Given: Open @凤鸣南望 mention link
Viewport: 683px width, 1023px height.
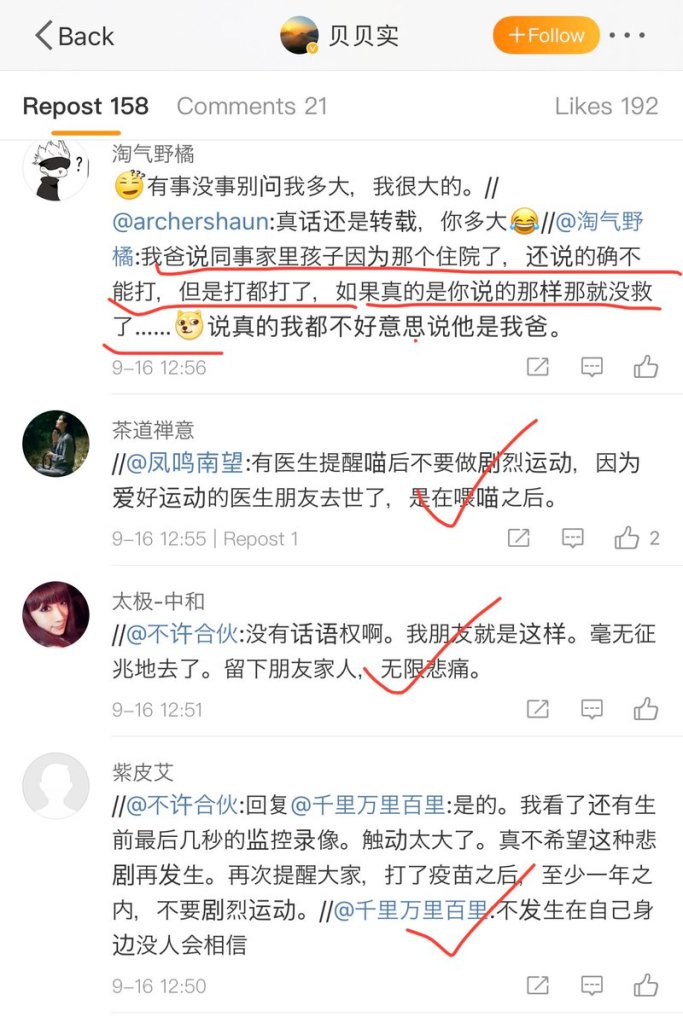Looking at the screenshot, I should tap(184, 463).
